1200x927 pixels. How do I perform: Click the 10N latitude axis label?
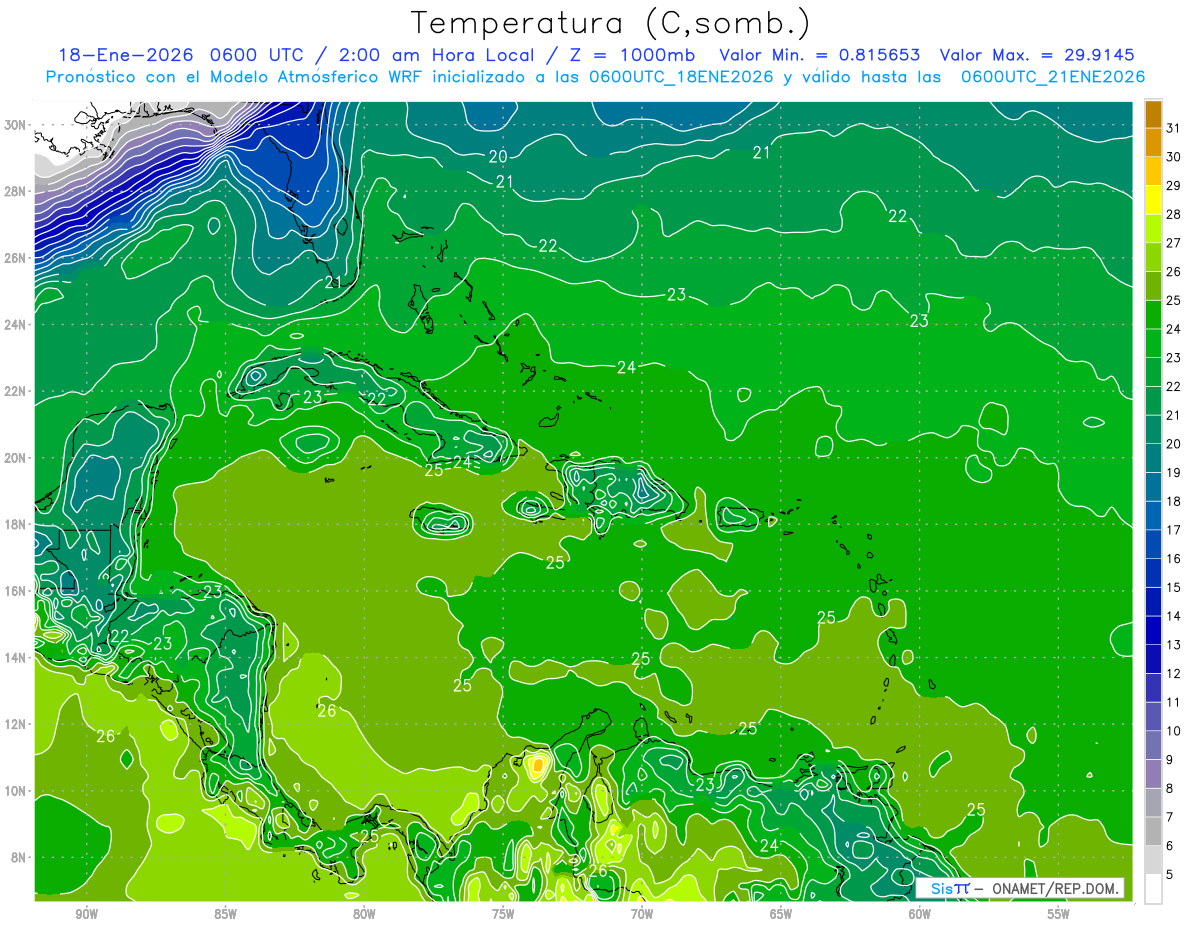17,790
